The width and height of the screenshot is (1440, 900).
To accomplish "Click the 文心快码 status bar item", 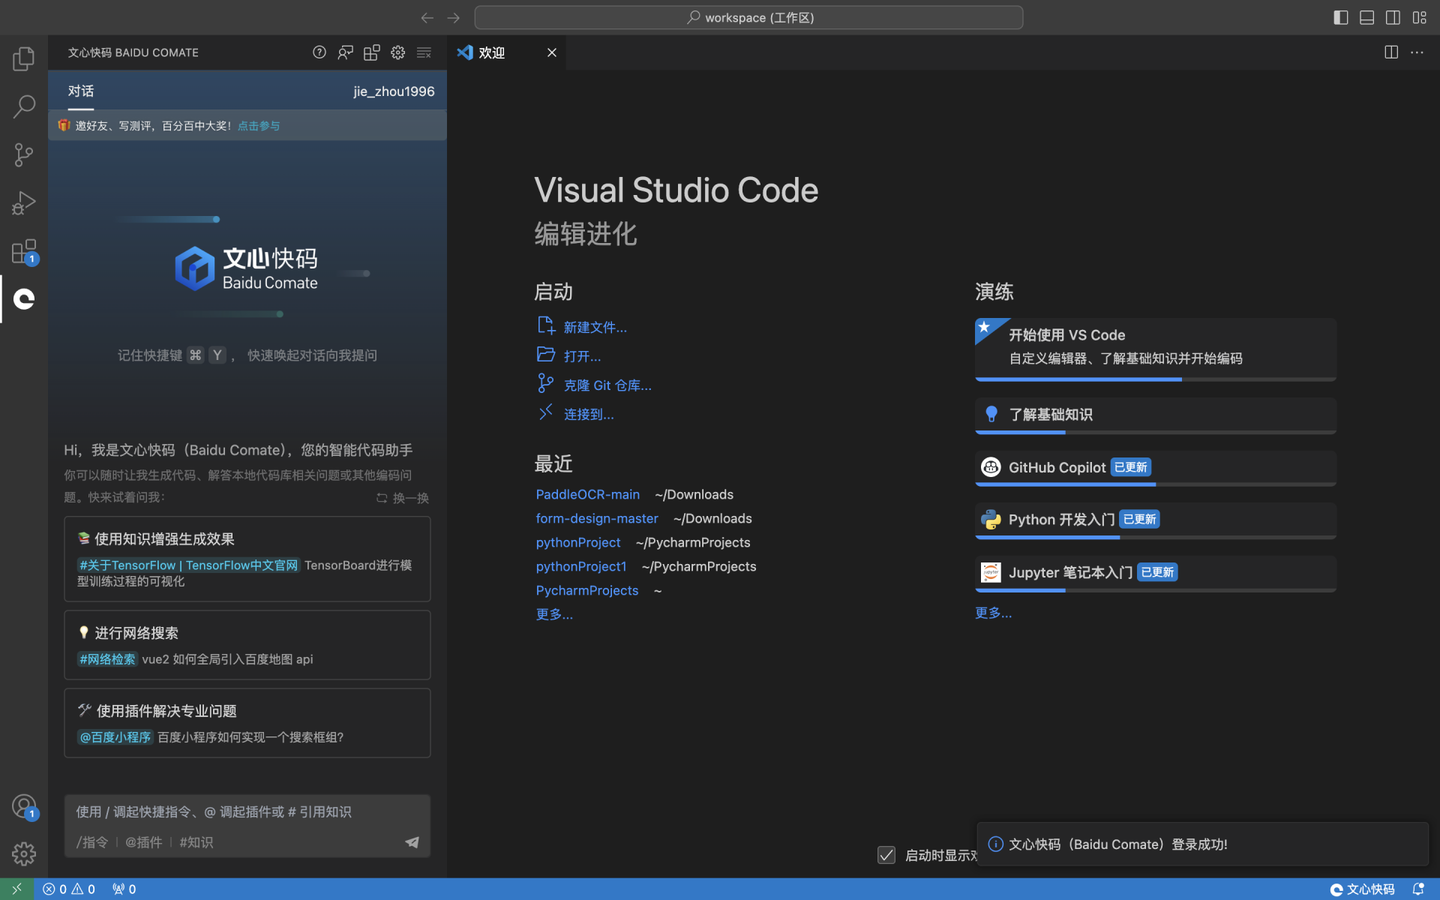I will [1362, 889].
